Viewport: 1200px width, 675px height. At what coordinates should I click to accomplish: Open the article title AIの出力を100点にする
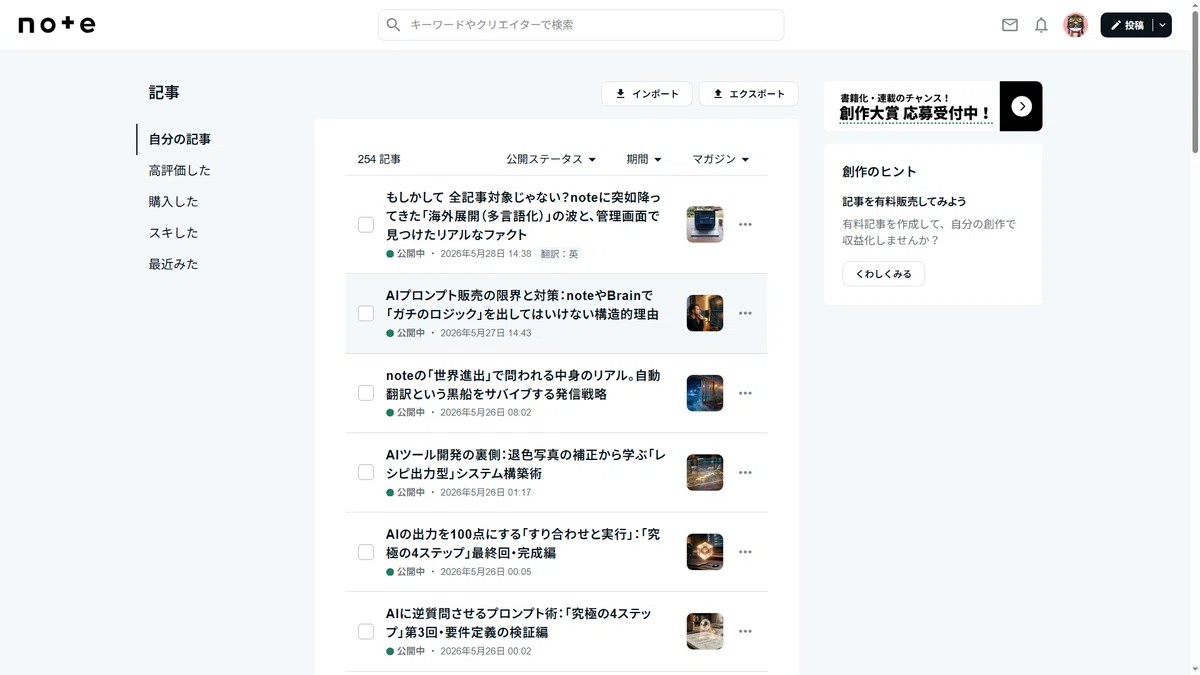(x=523, y=544)
